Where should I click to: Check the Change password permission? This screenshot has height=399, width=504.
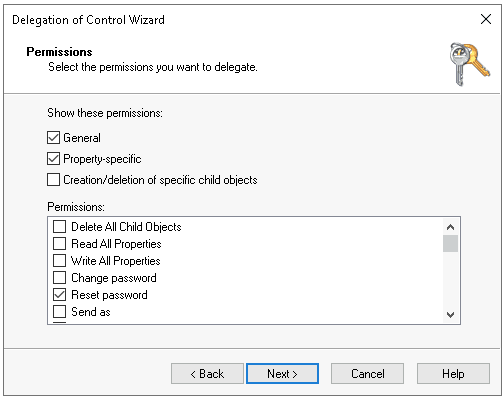click(60, 278)
